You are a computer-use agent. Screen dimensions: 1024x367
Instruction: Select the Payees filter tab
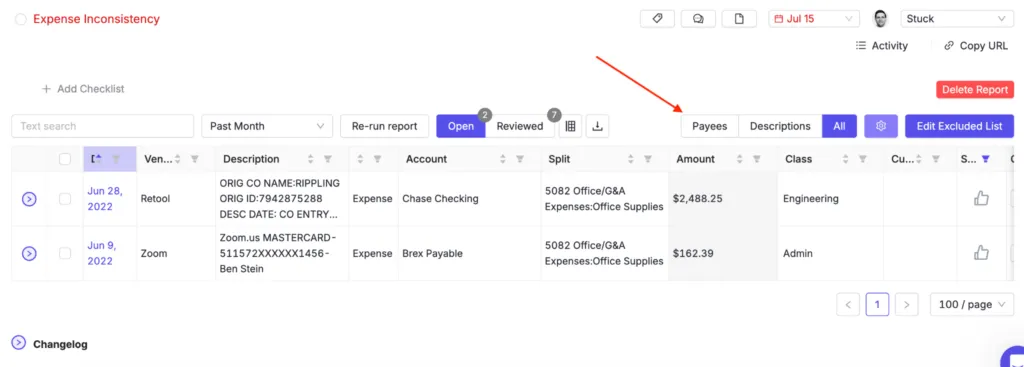point(710,126)
